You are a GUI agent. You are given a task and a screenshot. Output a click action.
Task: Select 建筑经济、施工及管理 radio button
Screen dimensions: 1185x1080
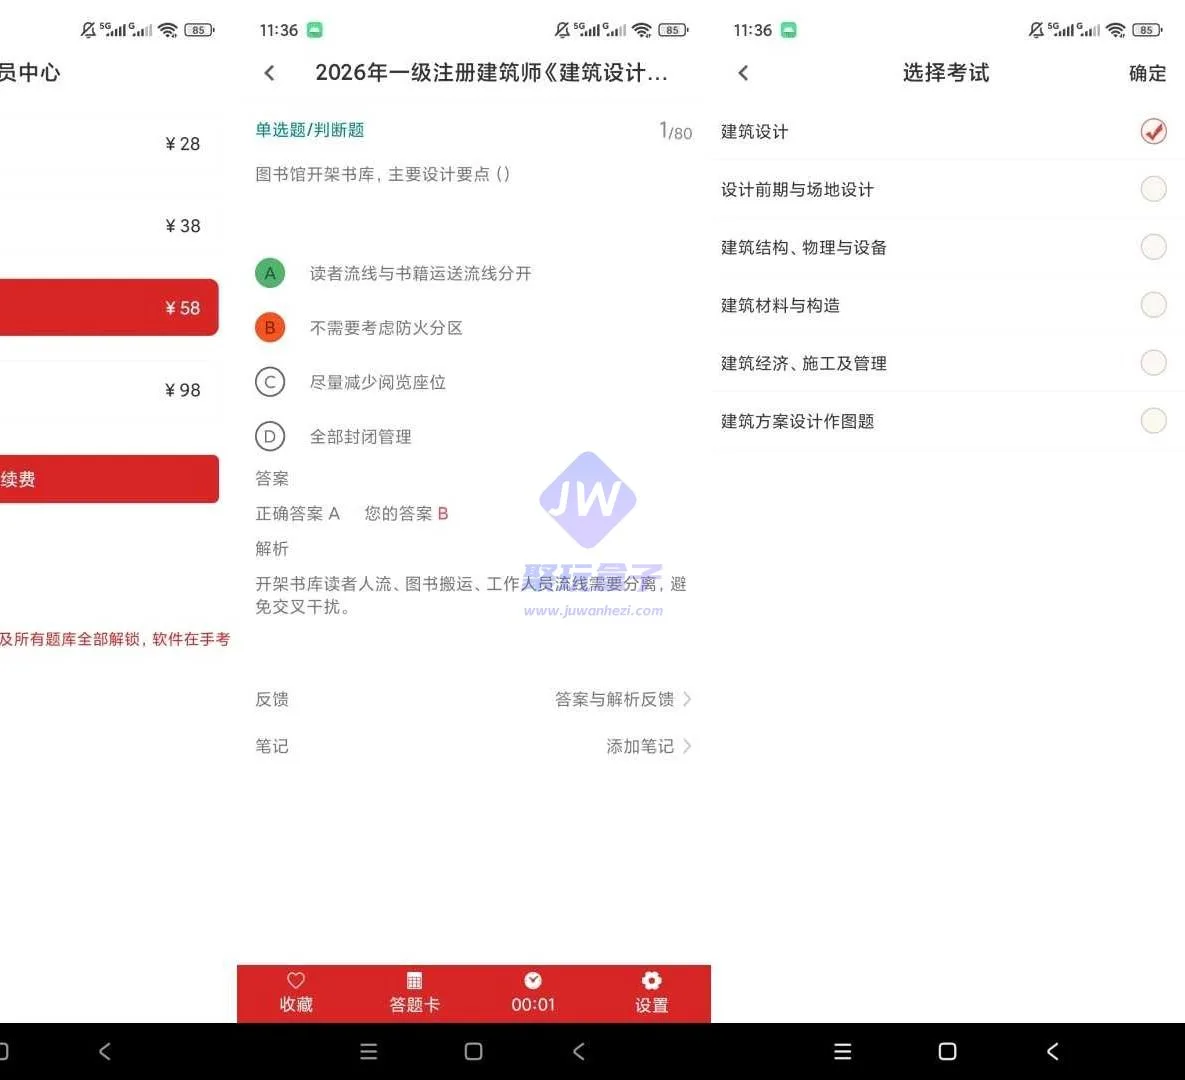pos(1153,363)
